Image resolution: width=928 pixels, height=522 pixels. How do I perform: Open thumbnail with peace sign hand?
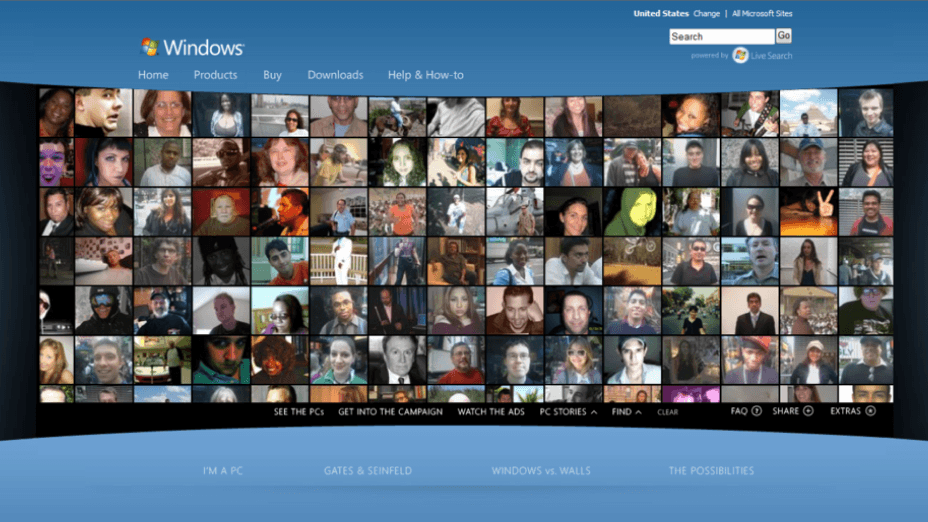point(808,212)
